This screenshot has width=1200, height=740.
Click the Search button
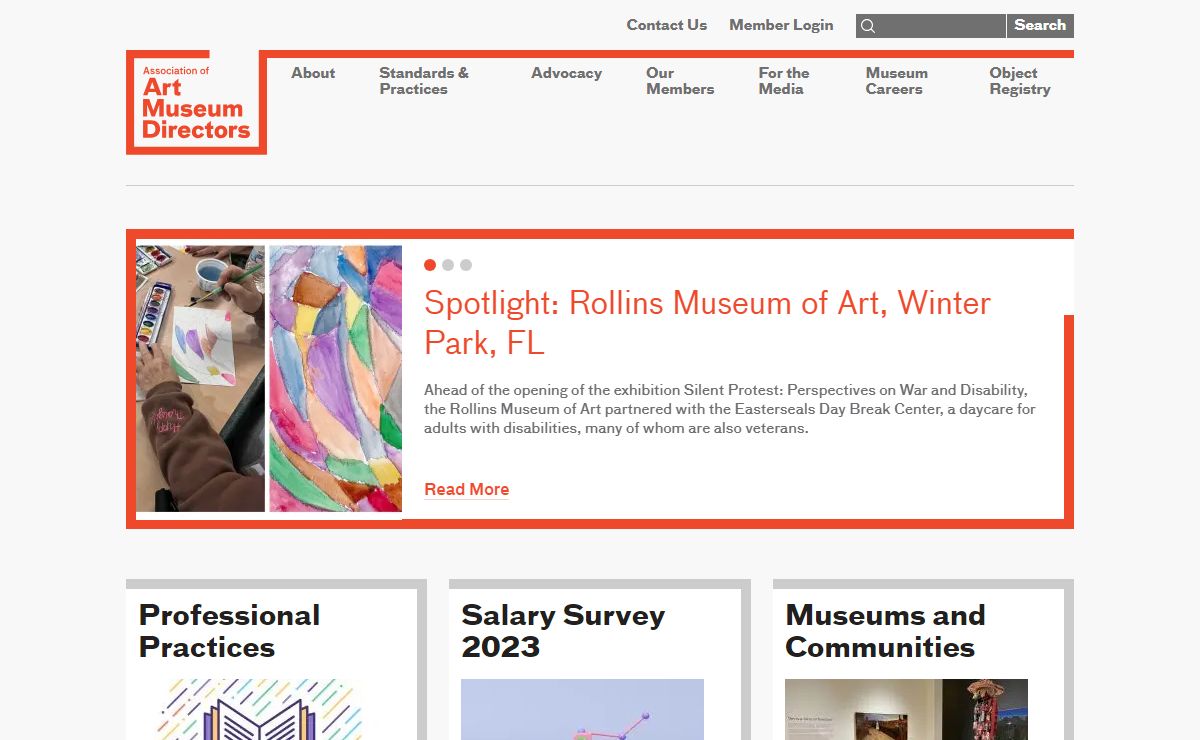click(x=1040, y=25)
